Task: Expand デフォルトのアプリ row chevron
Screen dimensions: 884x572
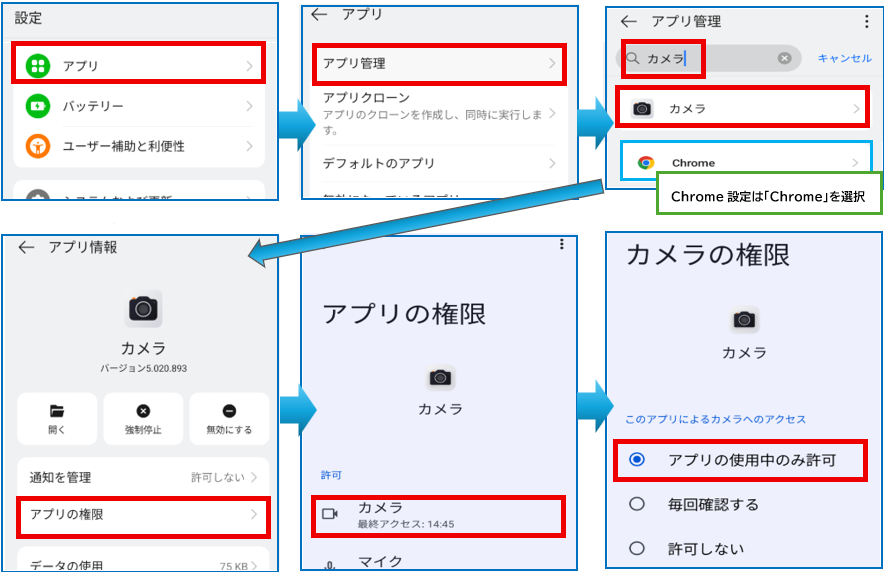Action: (552, 163)
